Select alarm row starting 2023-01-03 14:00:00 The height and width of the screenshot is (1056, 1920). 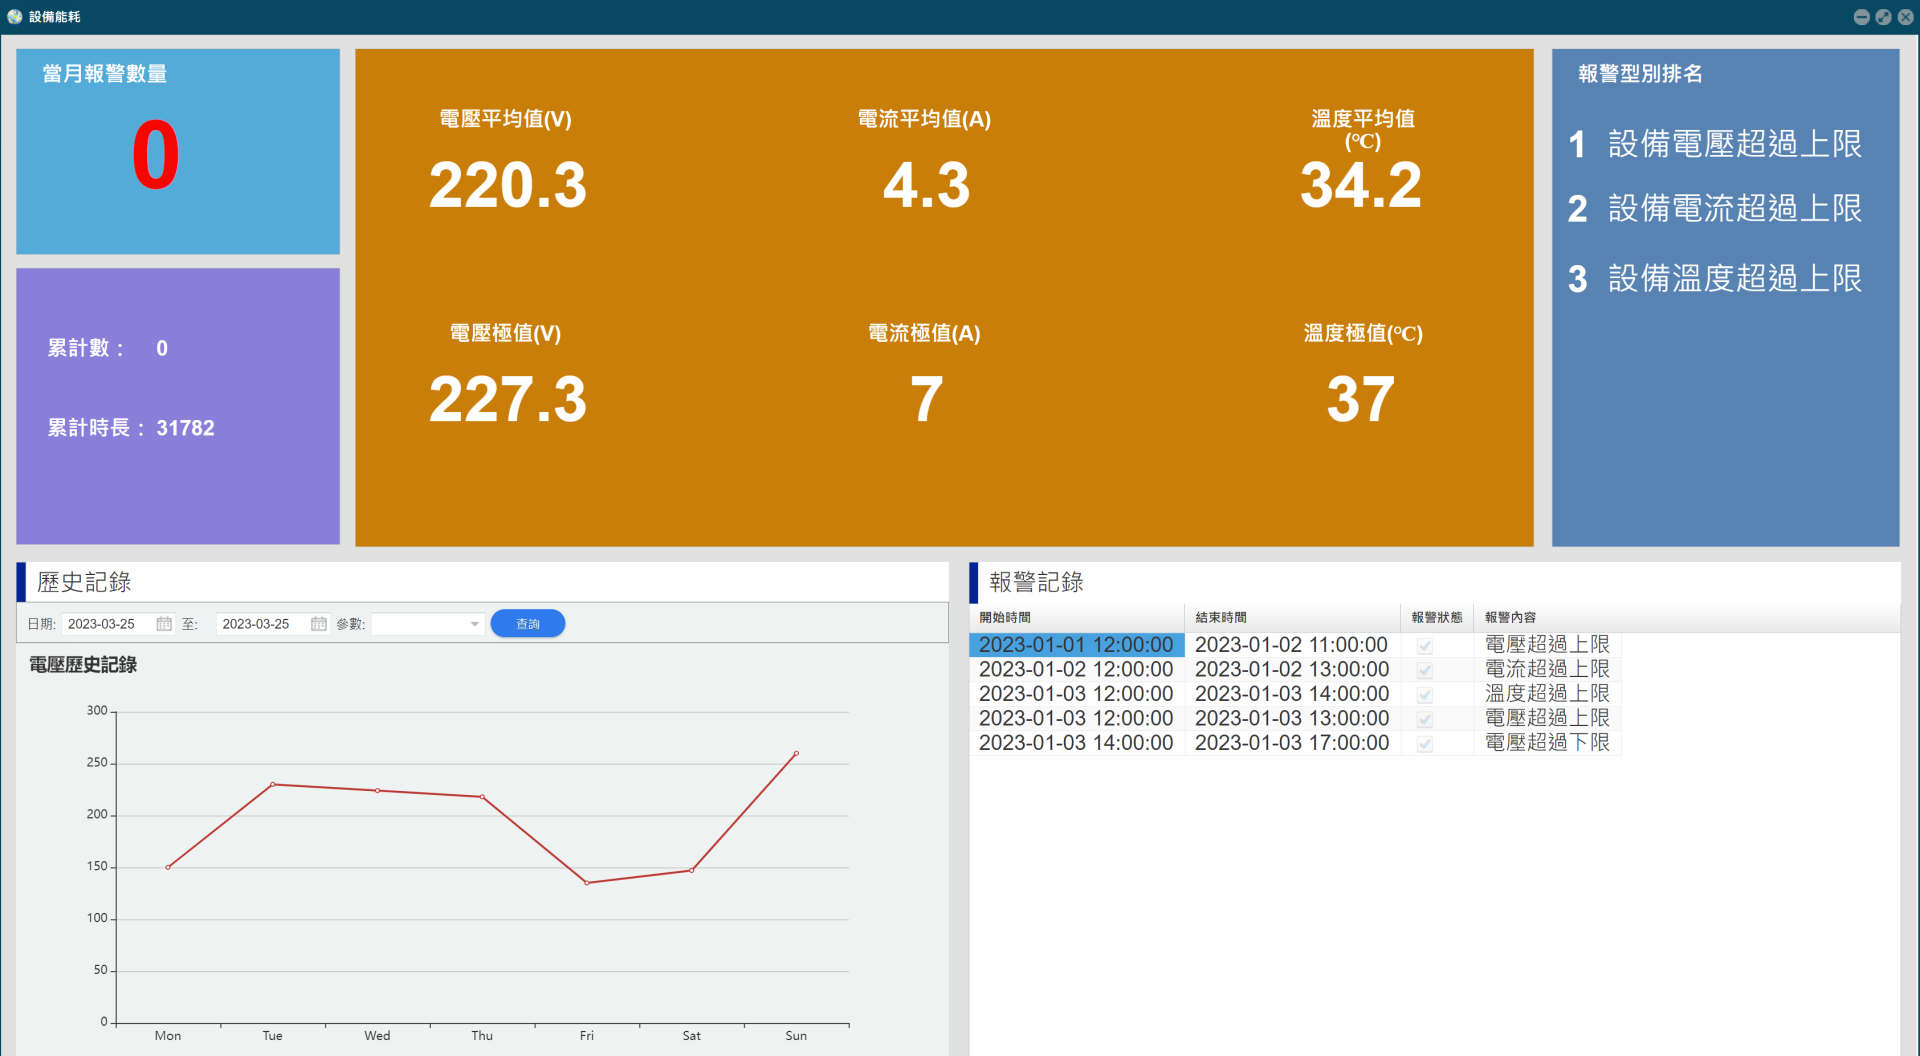(1294, 743)
